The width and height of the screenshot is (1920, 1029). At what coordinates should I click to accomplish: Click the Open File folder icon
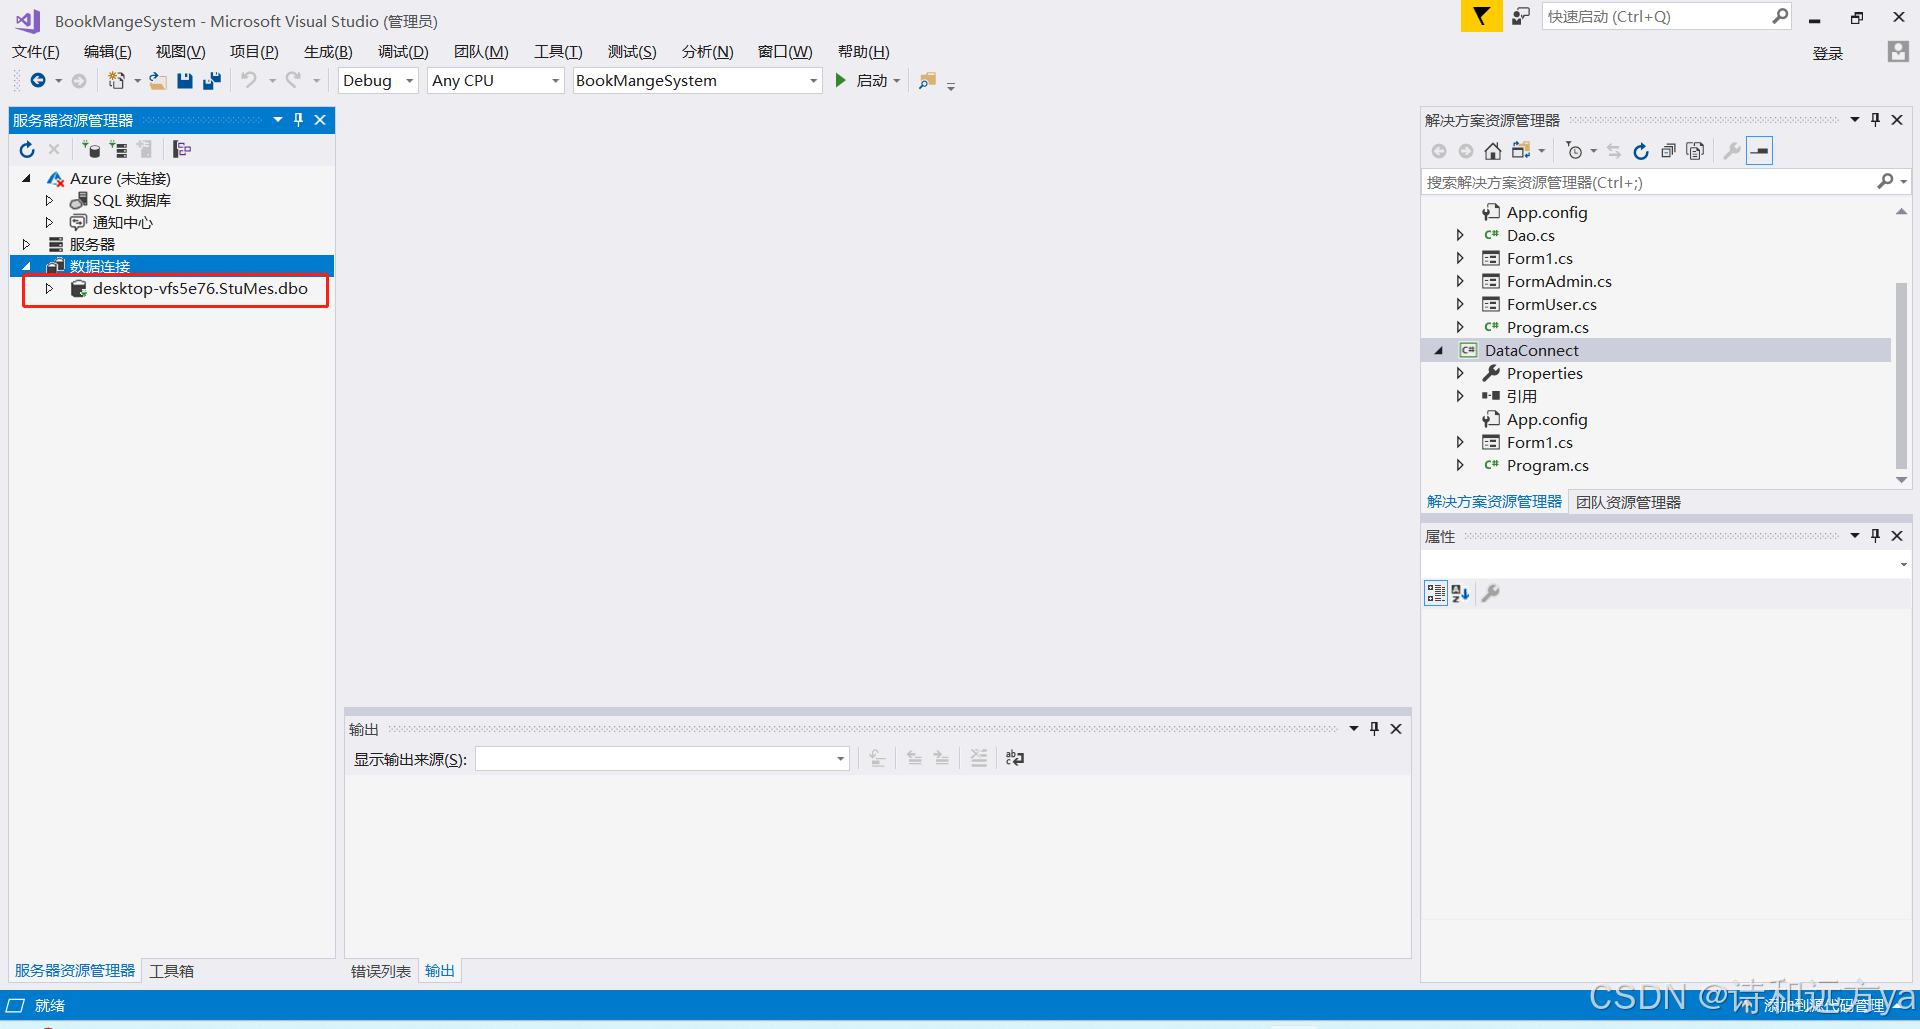(158, 81)
